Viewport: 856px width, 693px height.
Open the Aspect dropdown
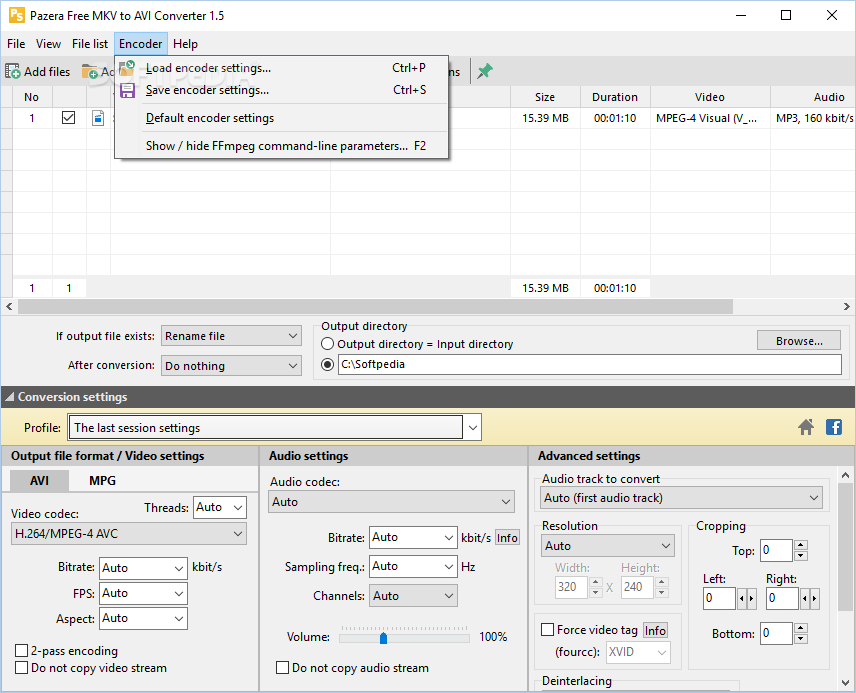click(144, 618)
